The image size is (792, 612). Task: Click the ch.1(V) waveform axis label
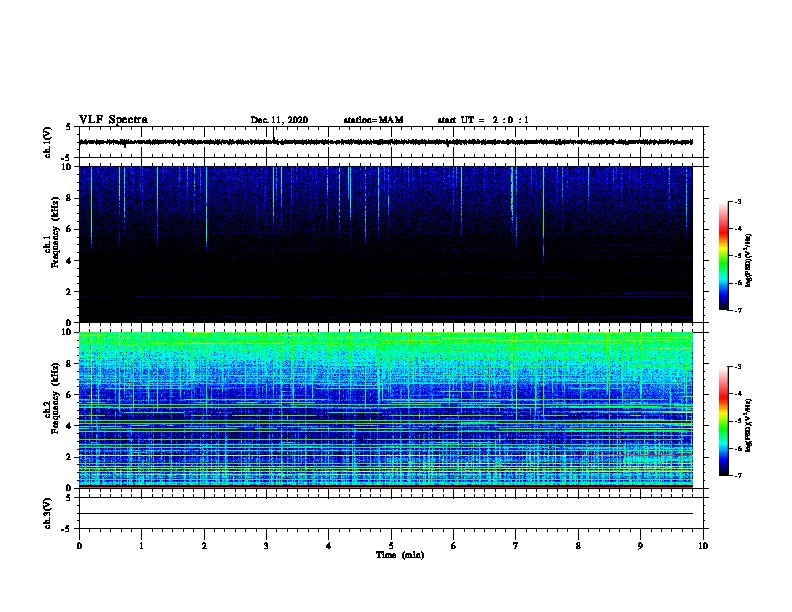(47, 142)
